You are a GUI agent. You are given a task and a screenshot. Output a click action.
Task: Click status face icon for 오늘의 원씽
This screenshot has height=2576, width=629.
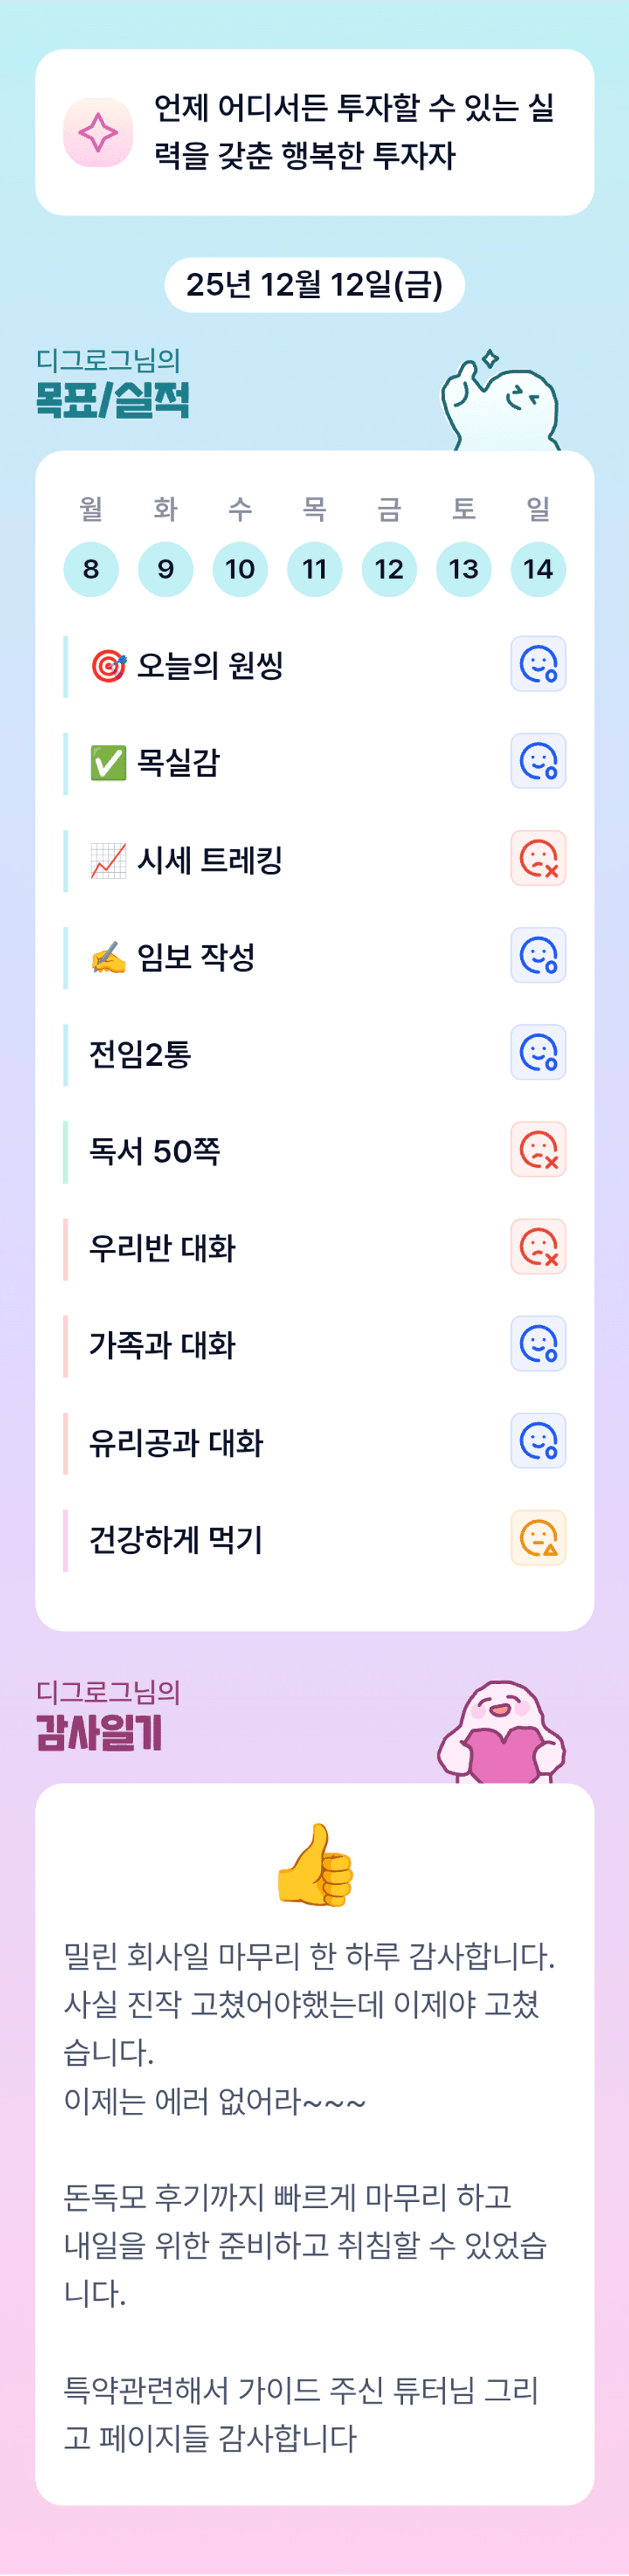(x=538, y=664)
